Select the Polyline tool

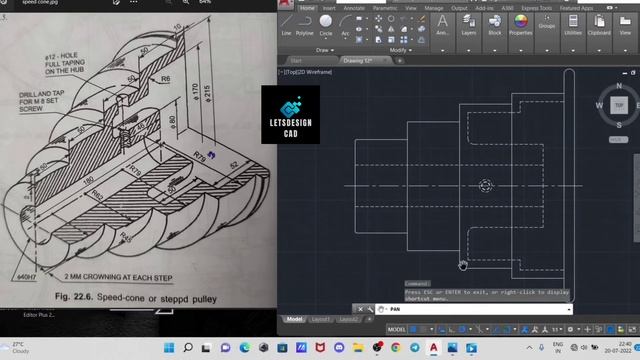[304, 24]
